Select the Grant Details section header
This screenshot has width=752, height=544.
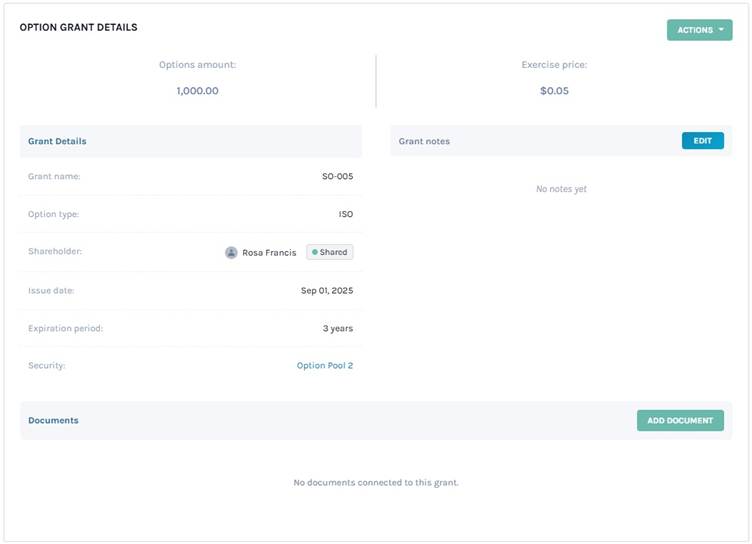pos(57,141)
